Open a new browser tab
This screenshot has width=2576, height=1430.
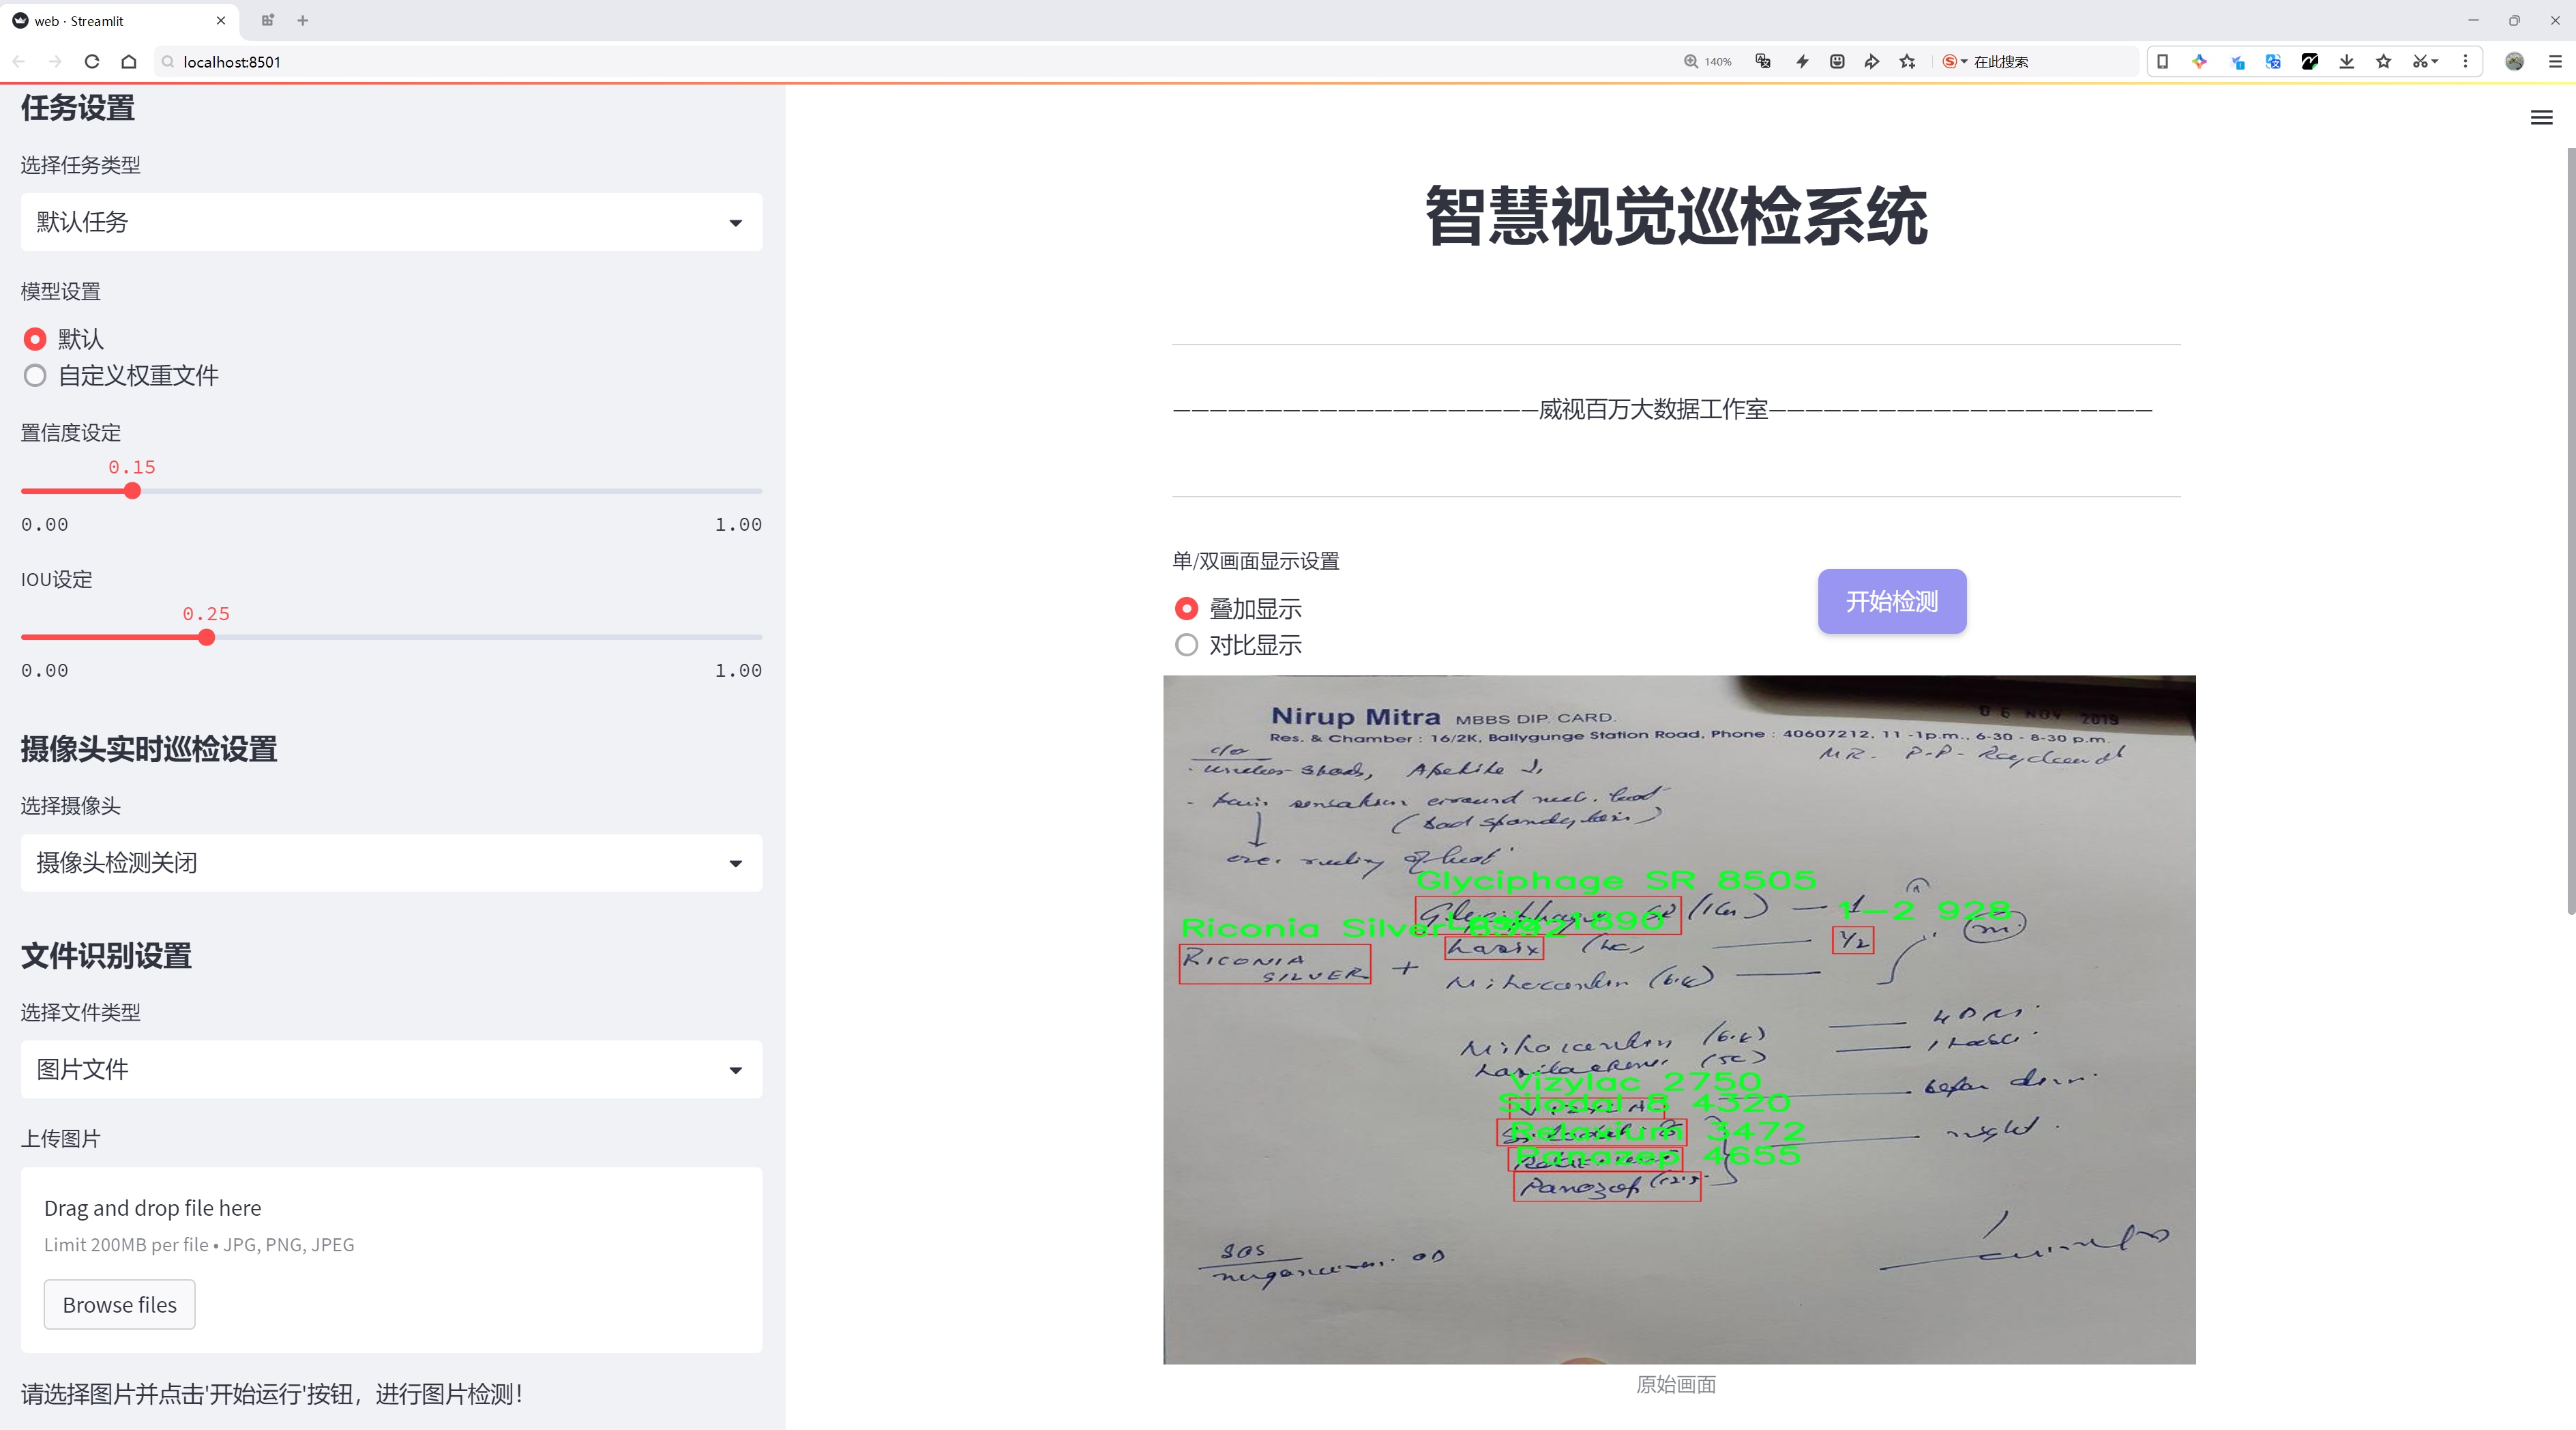click(x=303, y=20)
